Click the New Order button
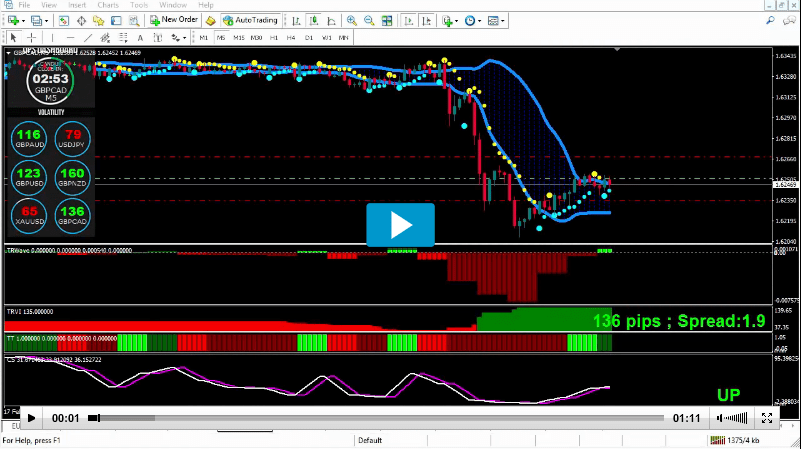The width and height of the screenshot is (801, 449). click(174, 20)
